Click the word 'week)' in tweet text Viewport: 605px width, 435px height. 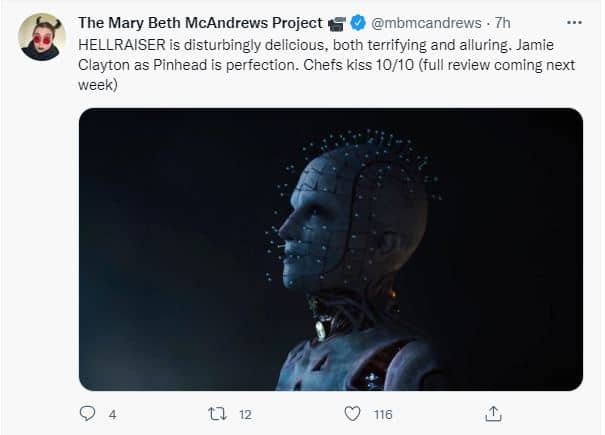[x=98, y=85]
